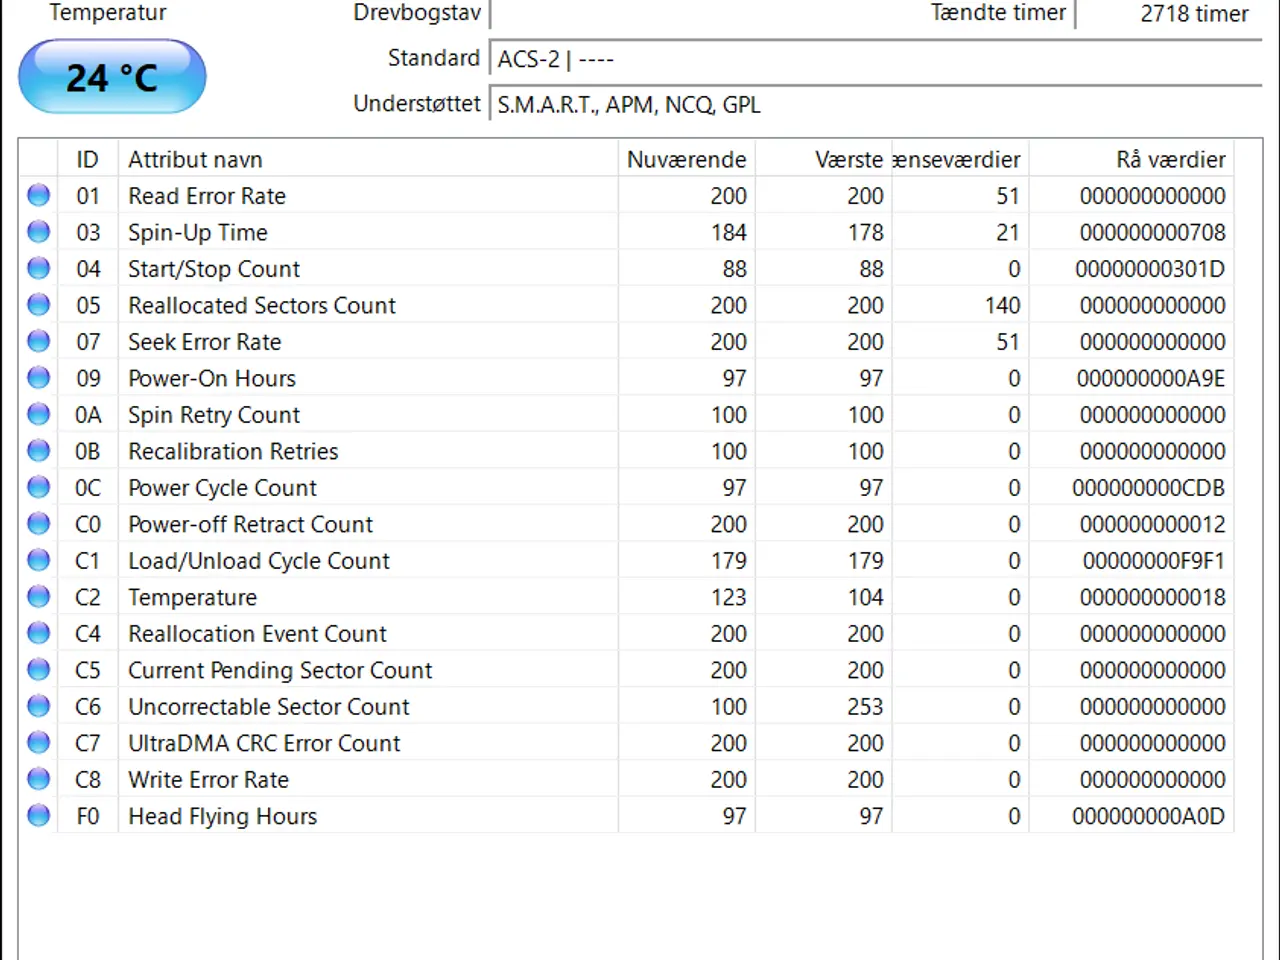Click the Nuværende column header
The height and width of the screenshot is (960, 1280).
click(686, 159)
